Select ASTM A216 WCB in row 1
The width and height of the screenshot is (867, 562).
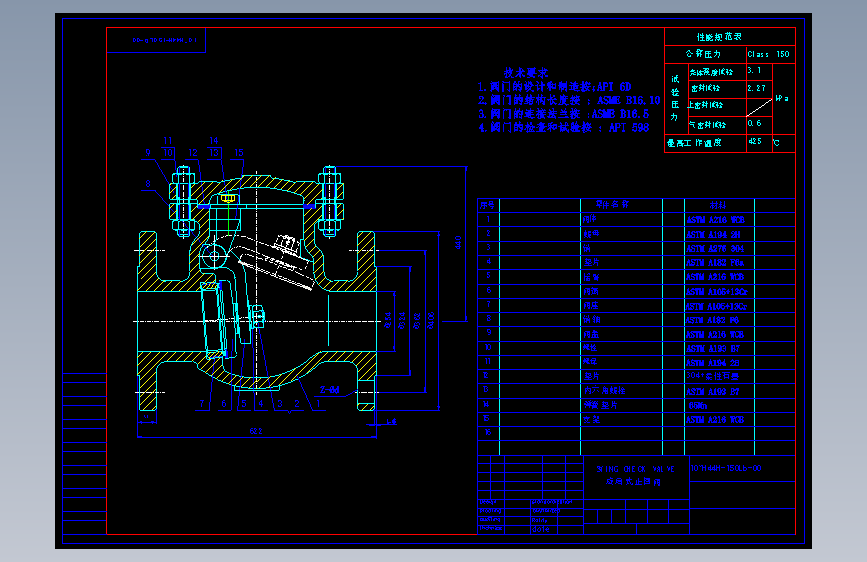coord(715,220)
